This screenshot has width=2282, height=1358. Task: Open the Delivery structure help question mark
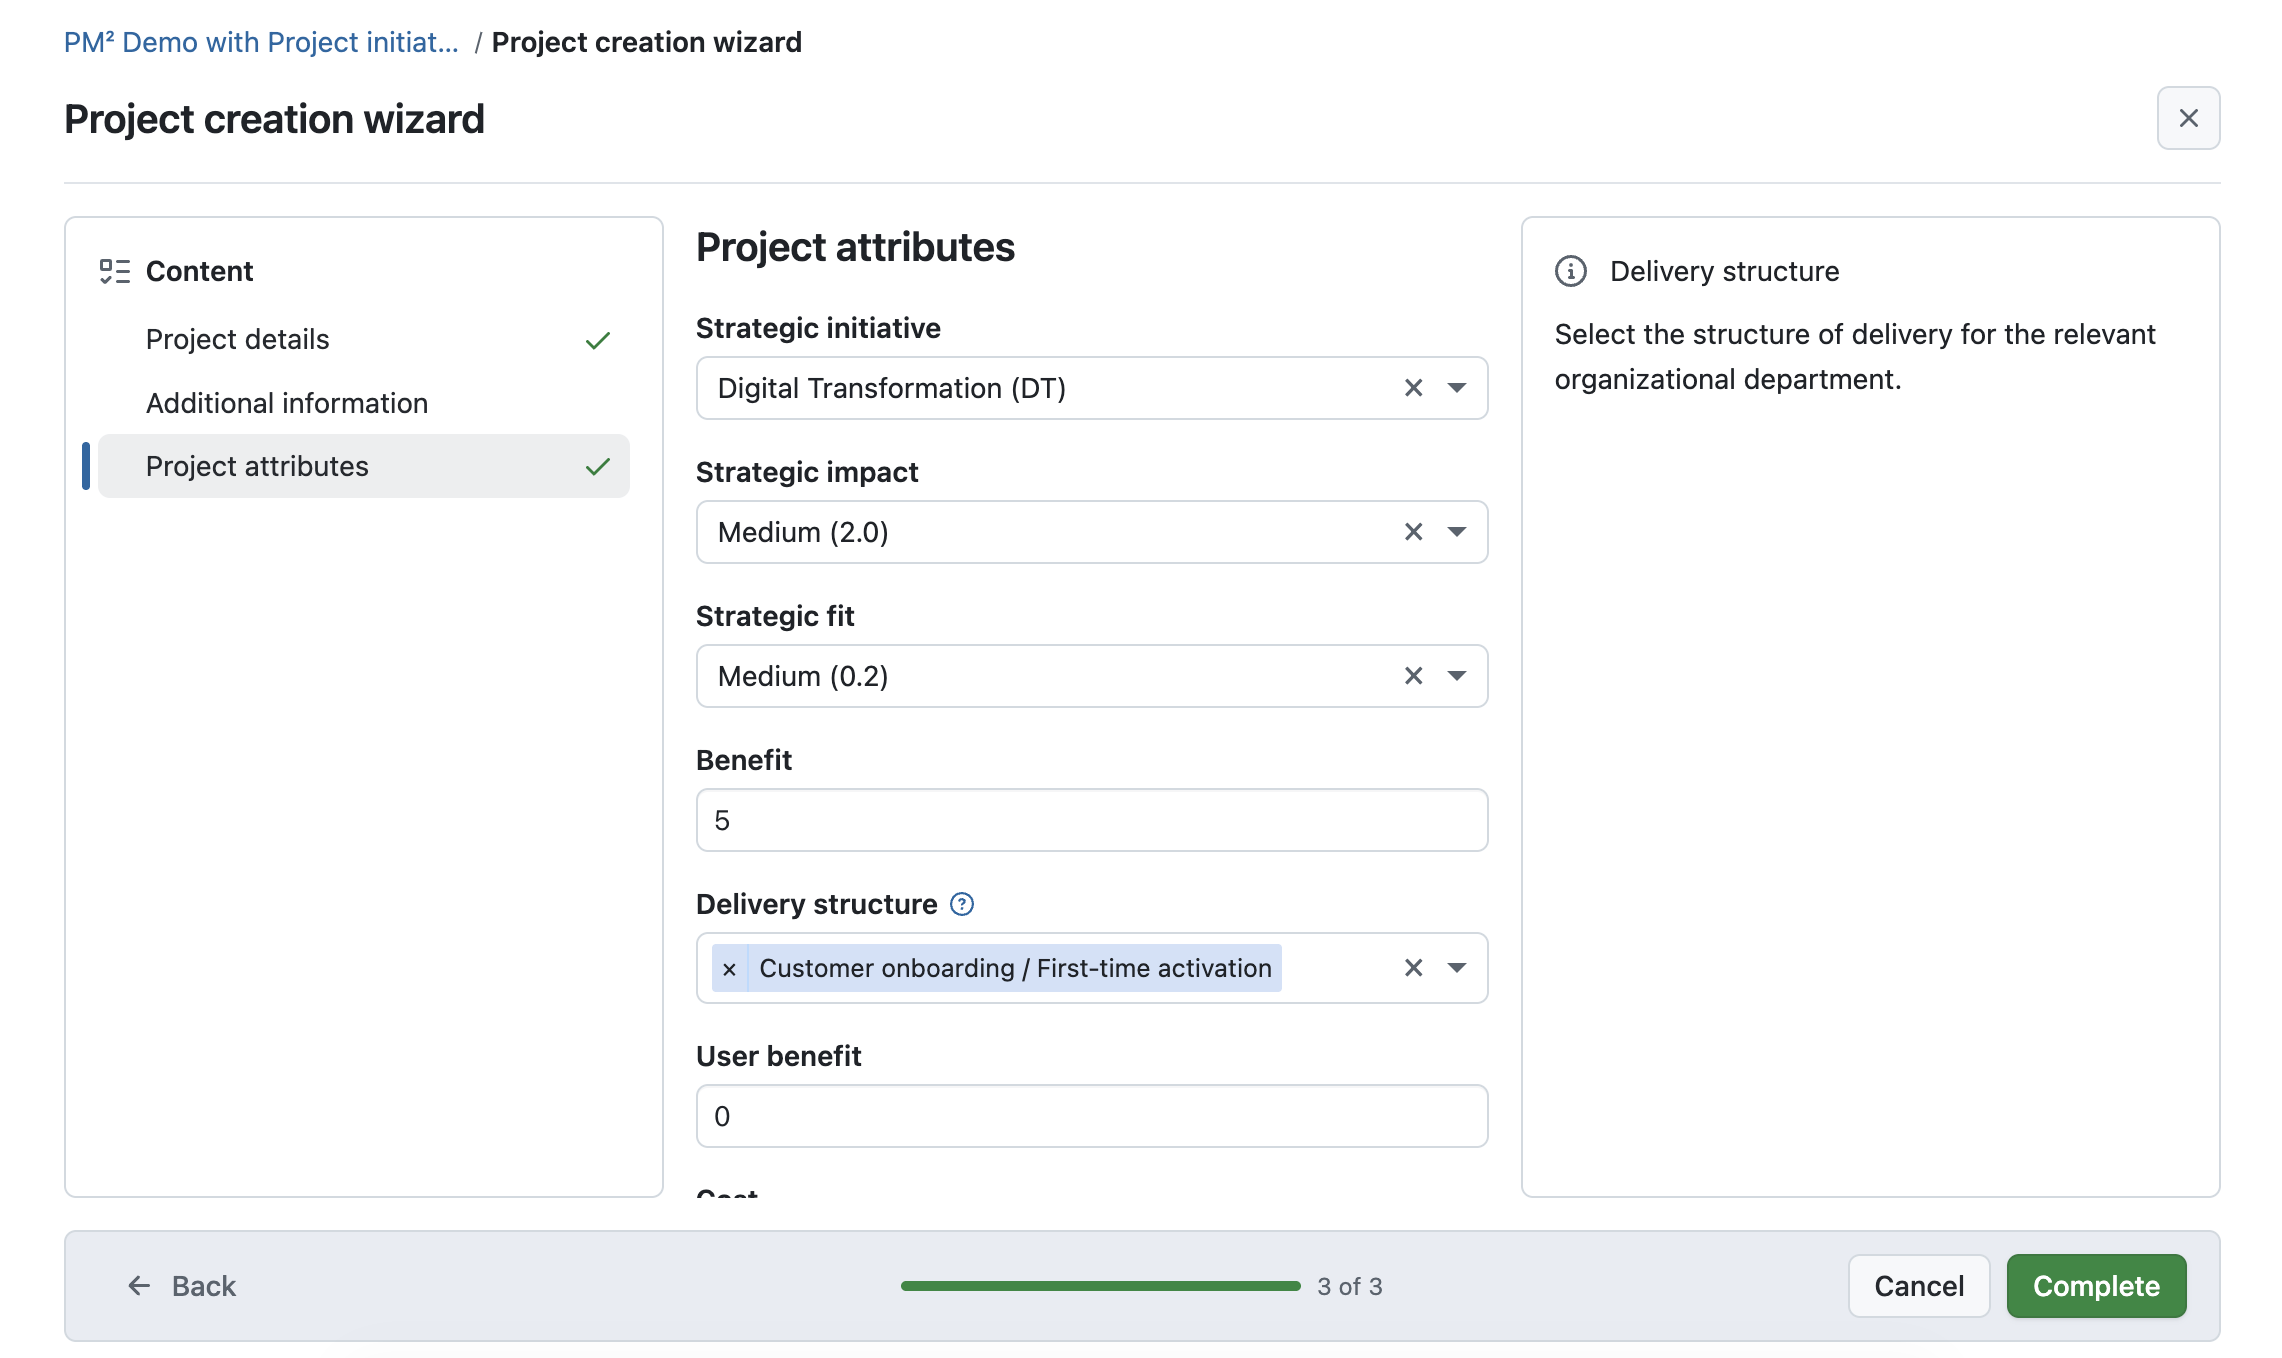click(x=961, y=904)
